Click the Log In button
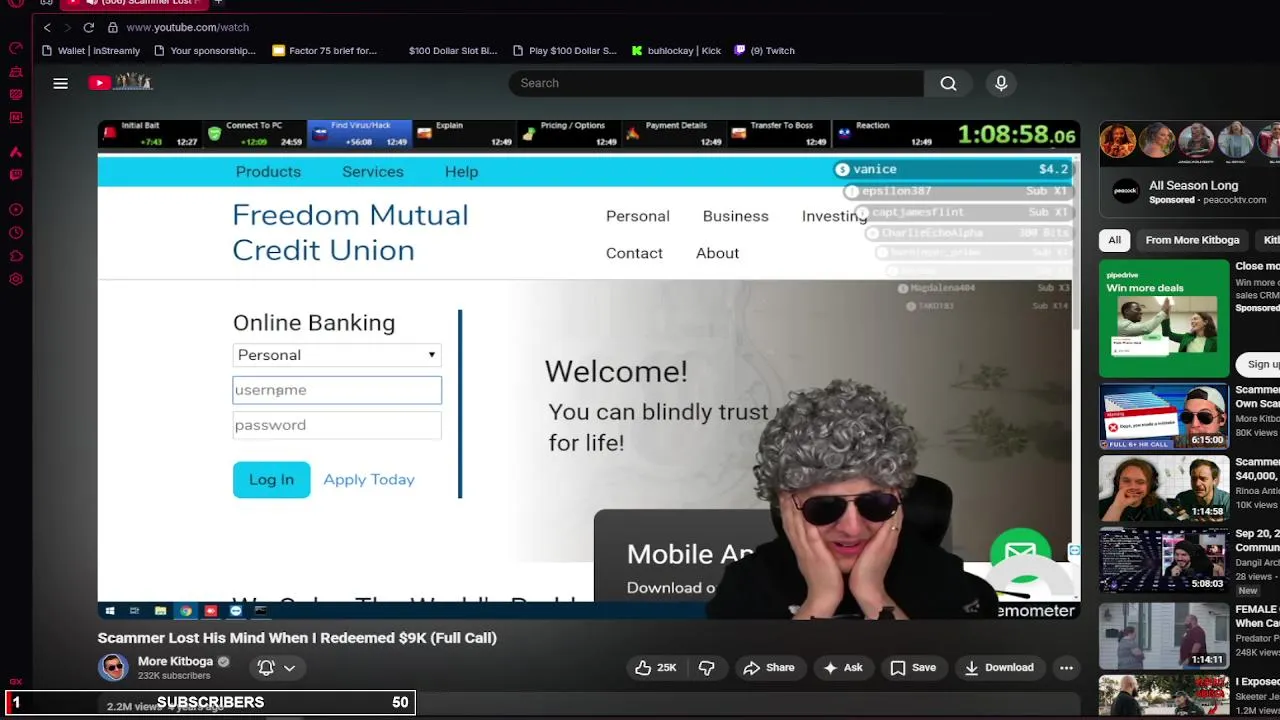Screen dimensions: 1280x720 pyautogui.click(x=272, y=480)
